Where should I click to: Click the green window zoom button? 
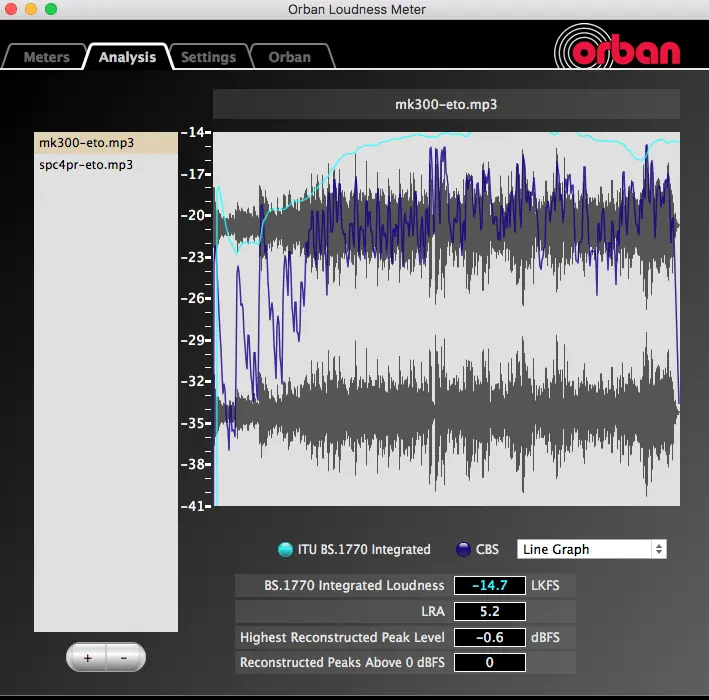click(x=51, y=10)
